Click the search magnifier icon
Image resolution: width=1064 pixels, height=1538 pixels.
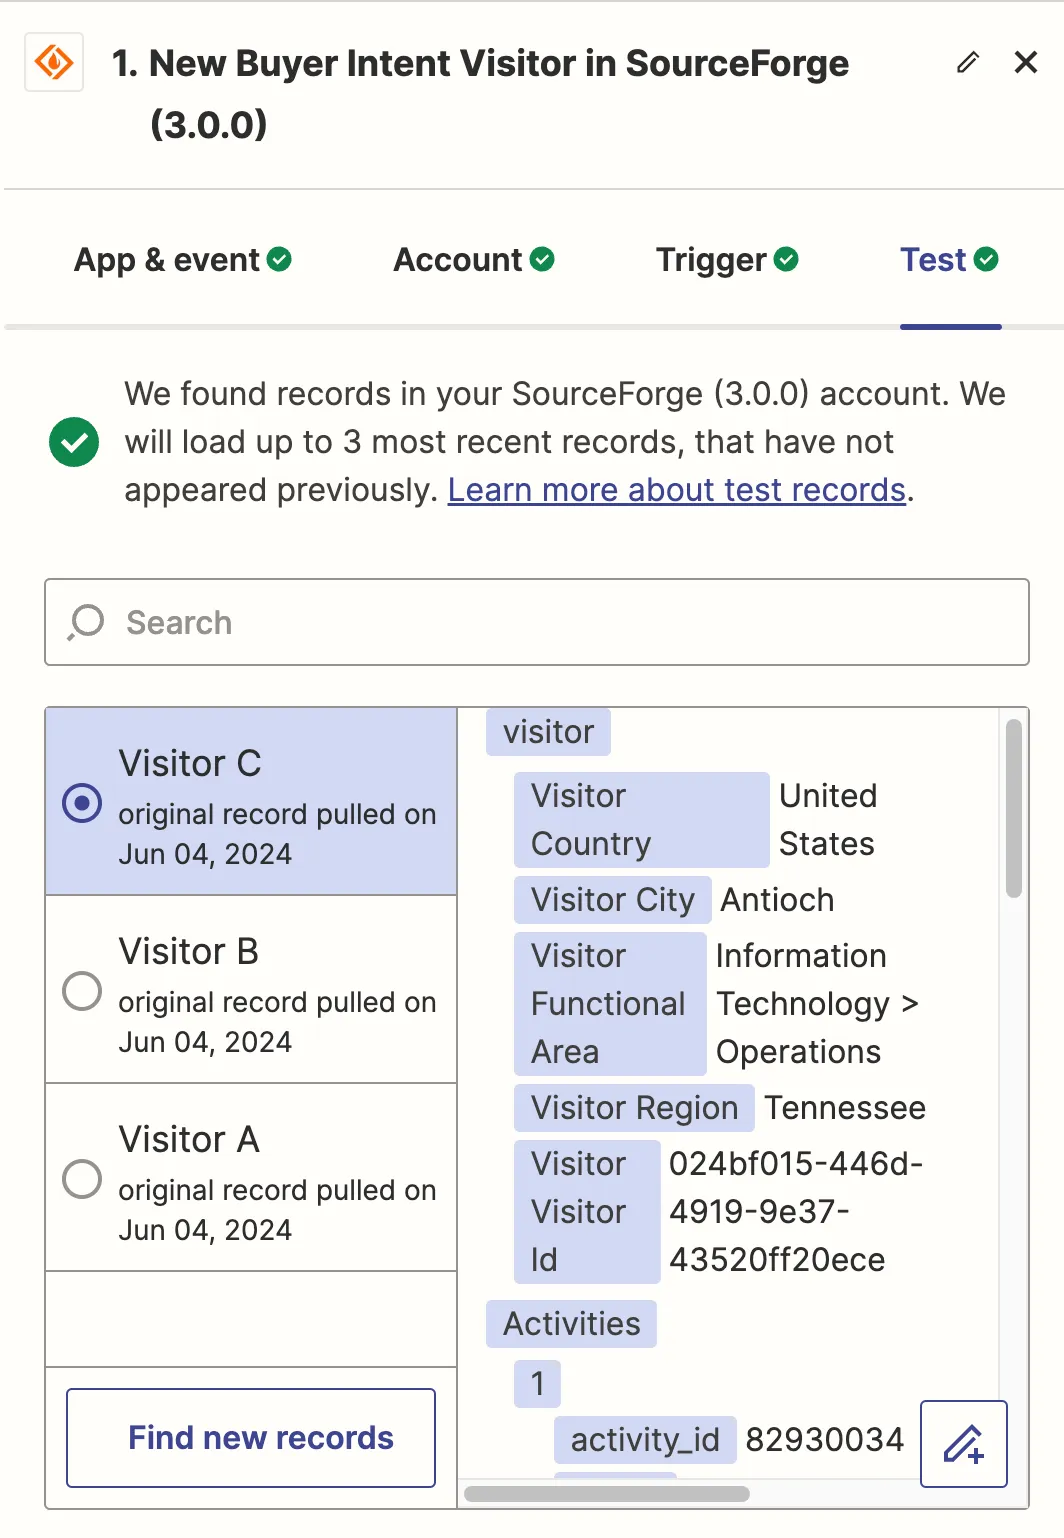[86, 622]
